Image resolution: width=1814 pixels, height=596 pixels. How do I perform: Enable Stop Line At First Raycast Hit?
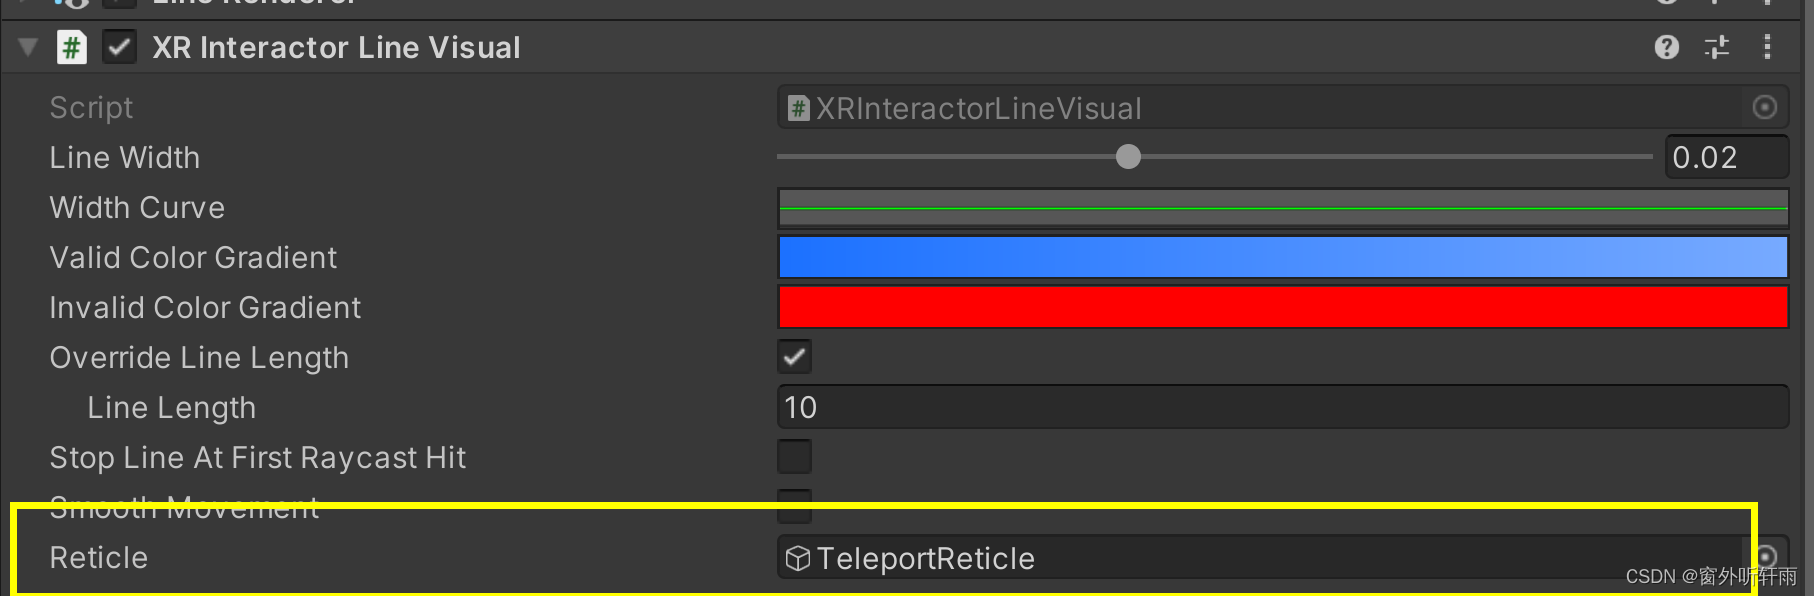[795, 457]
